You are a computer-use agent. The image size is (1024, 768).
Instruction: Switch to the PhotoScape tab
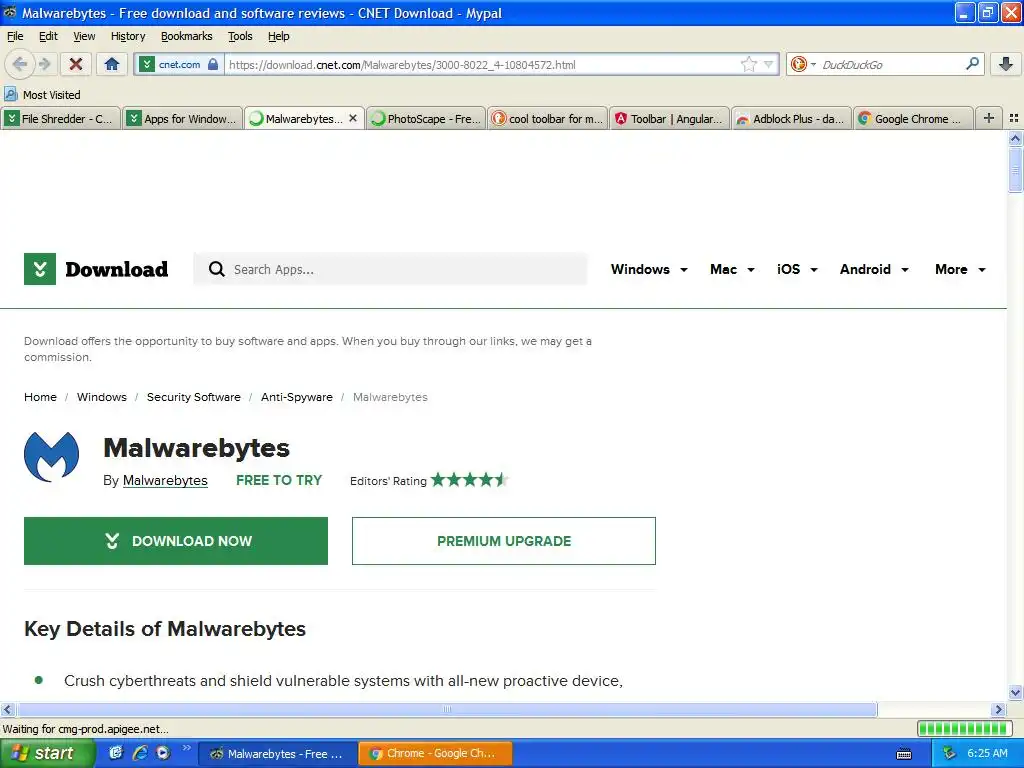426,118
